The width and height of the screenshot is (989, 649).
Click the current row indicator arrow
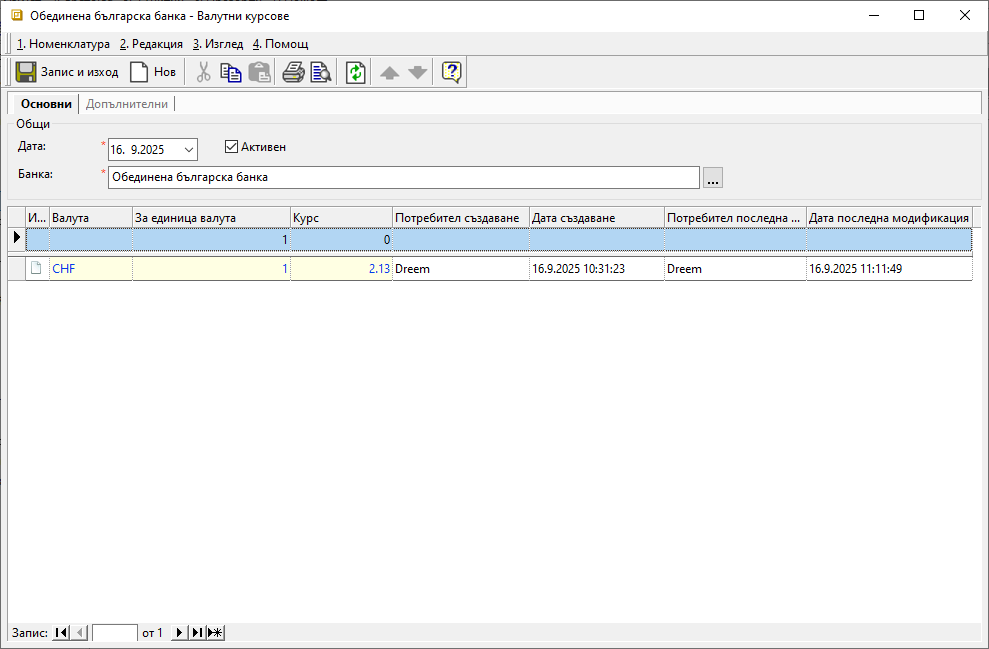pos(17,238)
